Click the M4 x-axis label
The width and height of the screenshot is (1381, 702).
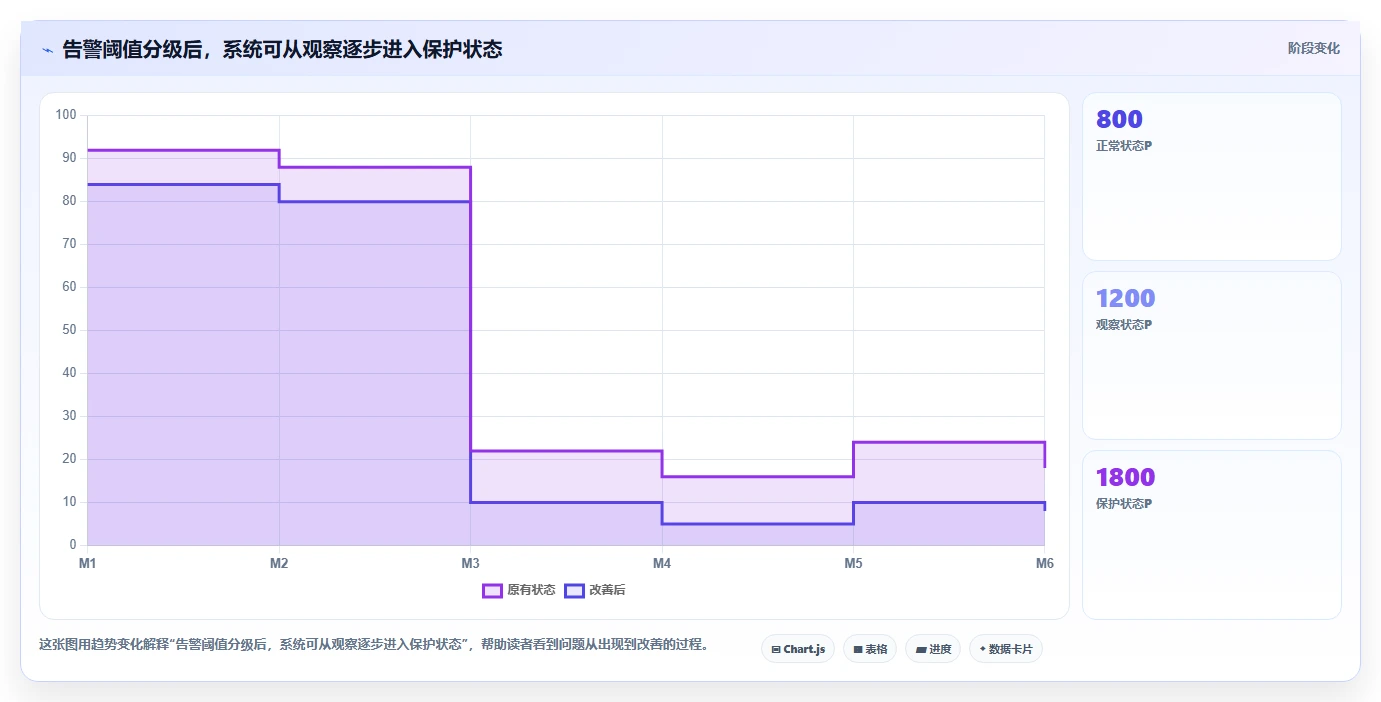click(x=662, y=564)
